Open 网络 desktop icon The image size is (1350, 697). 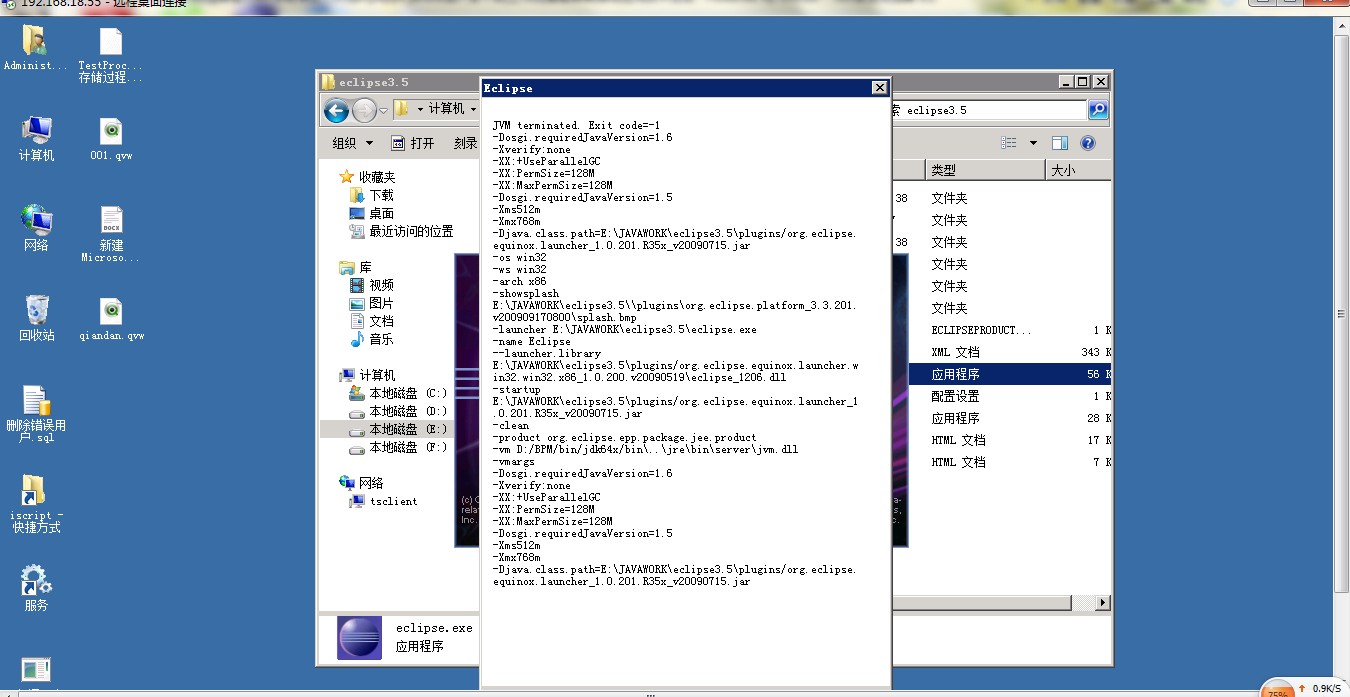(36, 228)
